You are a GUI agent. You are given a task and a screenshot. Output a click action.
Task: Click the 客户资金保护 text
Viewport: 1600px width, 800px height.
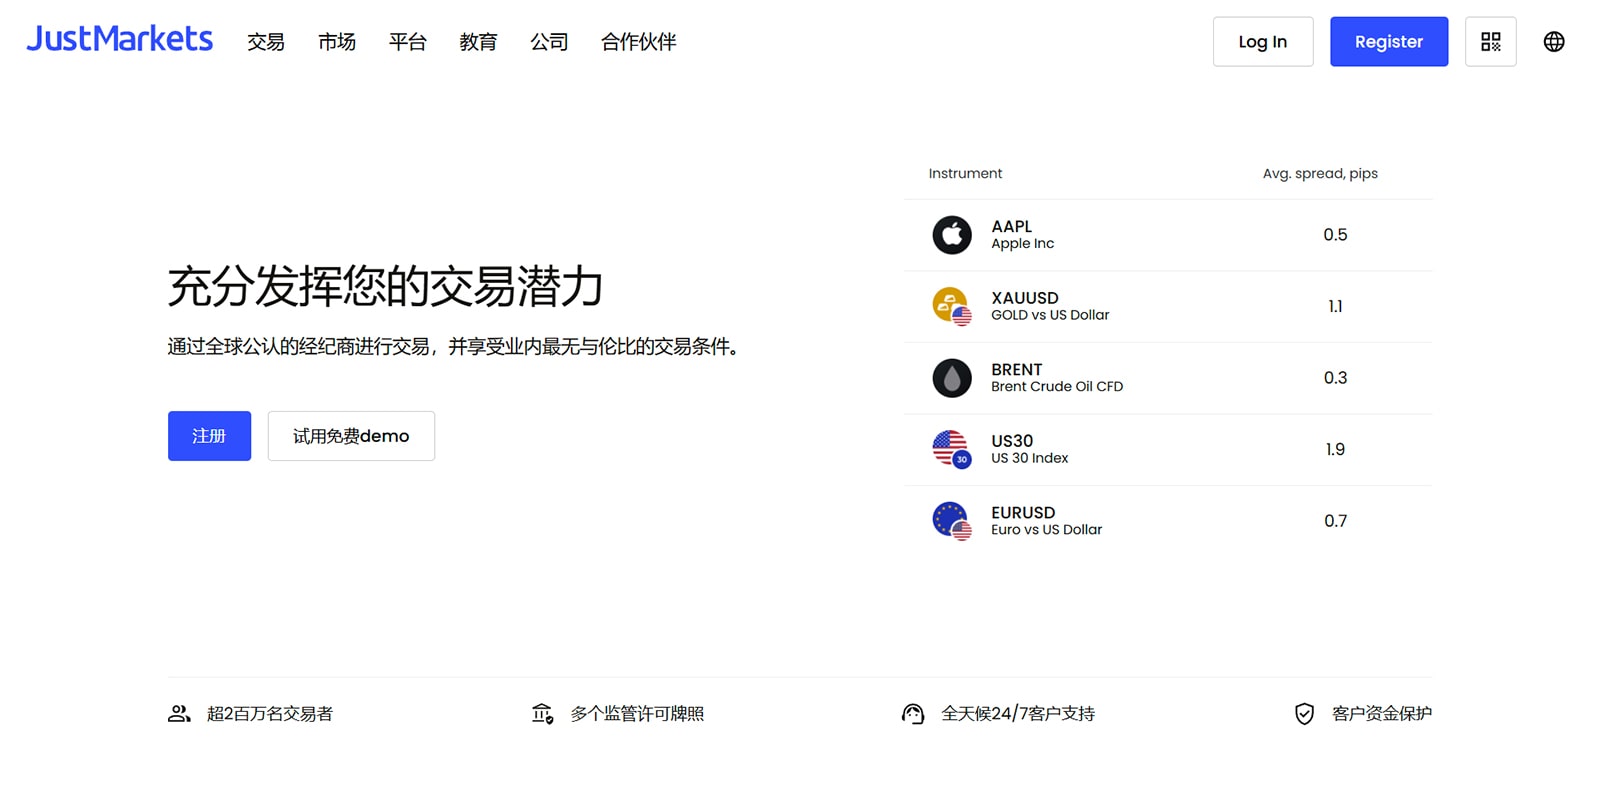[1382, 714]
